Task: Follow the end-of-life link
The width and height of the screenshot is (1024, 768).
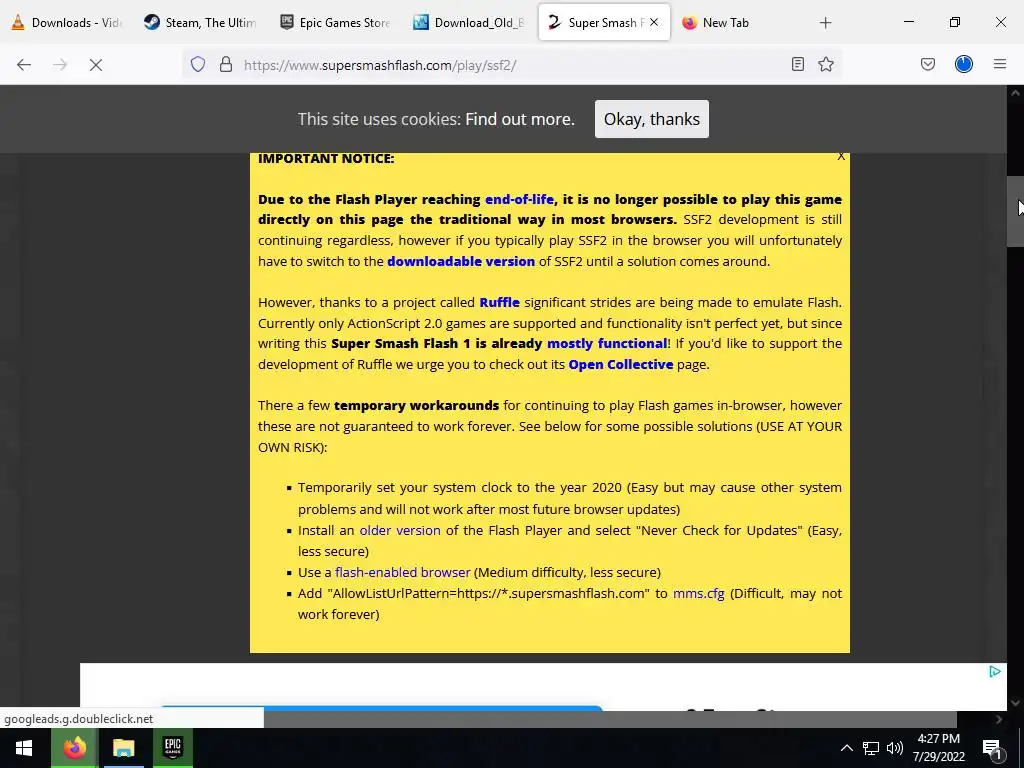Action: pyautogui.click(x=519, y=199)
